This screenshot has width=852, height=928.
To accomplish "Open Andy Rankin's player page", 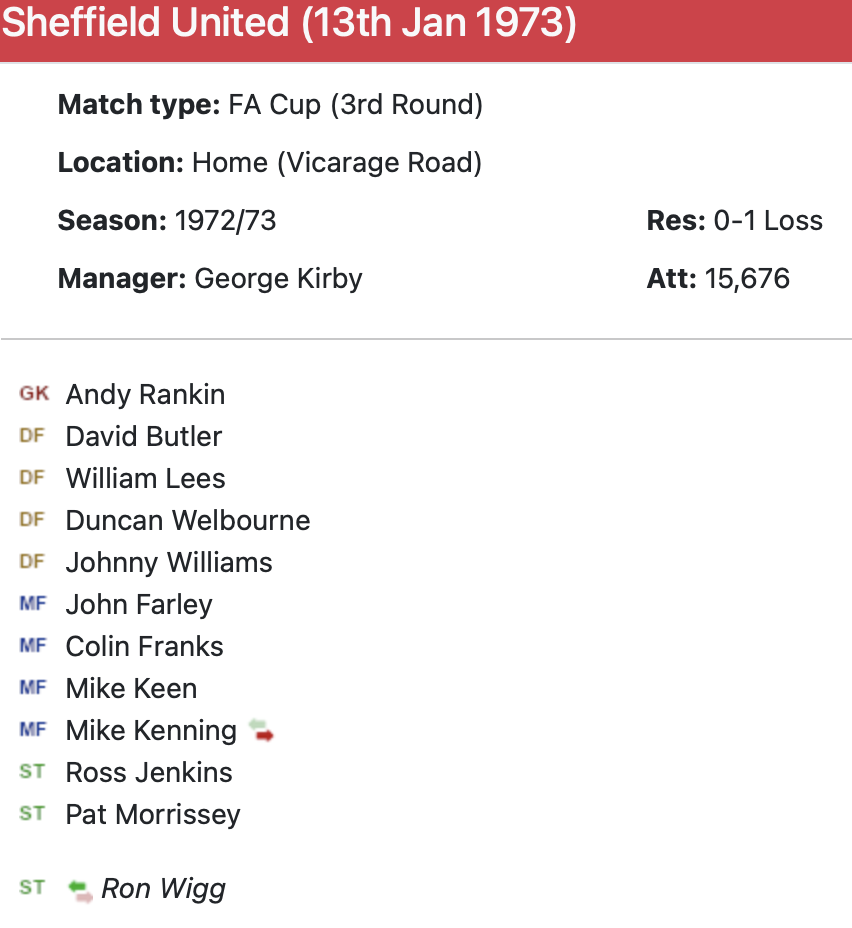I will tap(145, 395).
